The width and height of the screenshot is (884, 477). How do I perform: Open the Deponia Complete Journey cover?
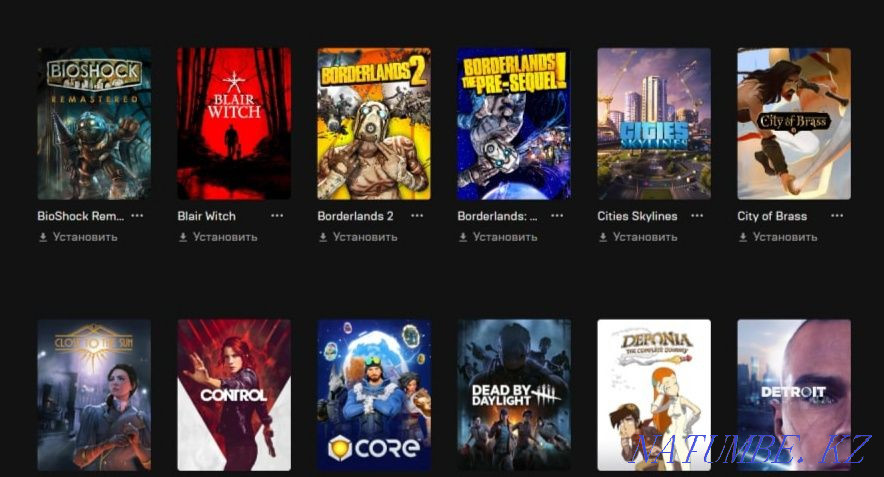(654, 395)
